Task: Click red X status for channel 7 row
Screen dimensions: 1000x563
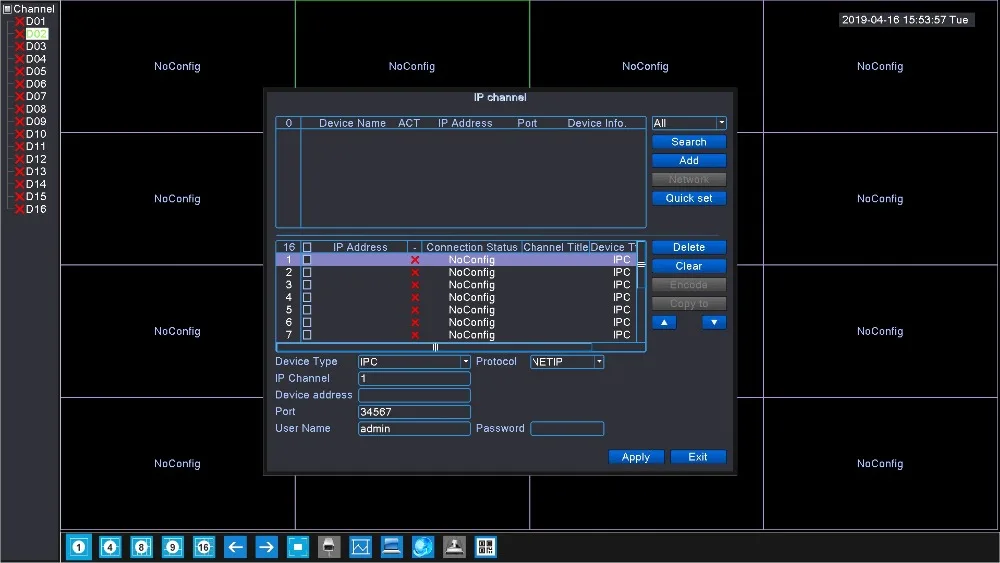Action: coord(415,335)
